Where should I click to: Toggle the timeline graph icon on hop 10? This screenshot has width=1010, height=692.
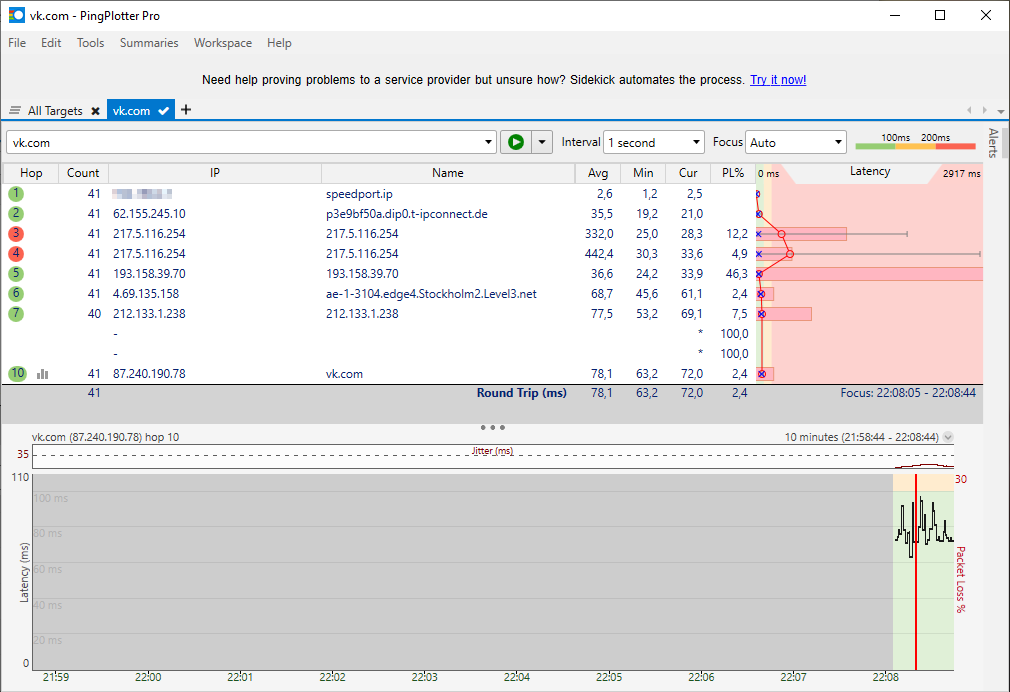tap(43, 374)
